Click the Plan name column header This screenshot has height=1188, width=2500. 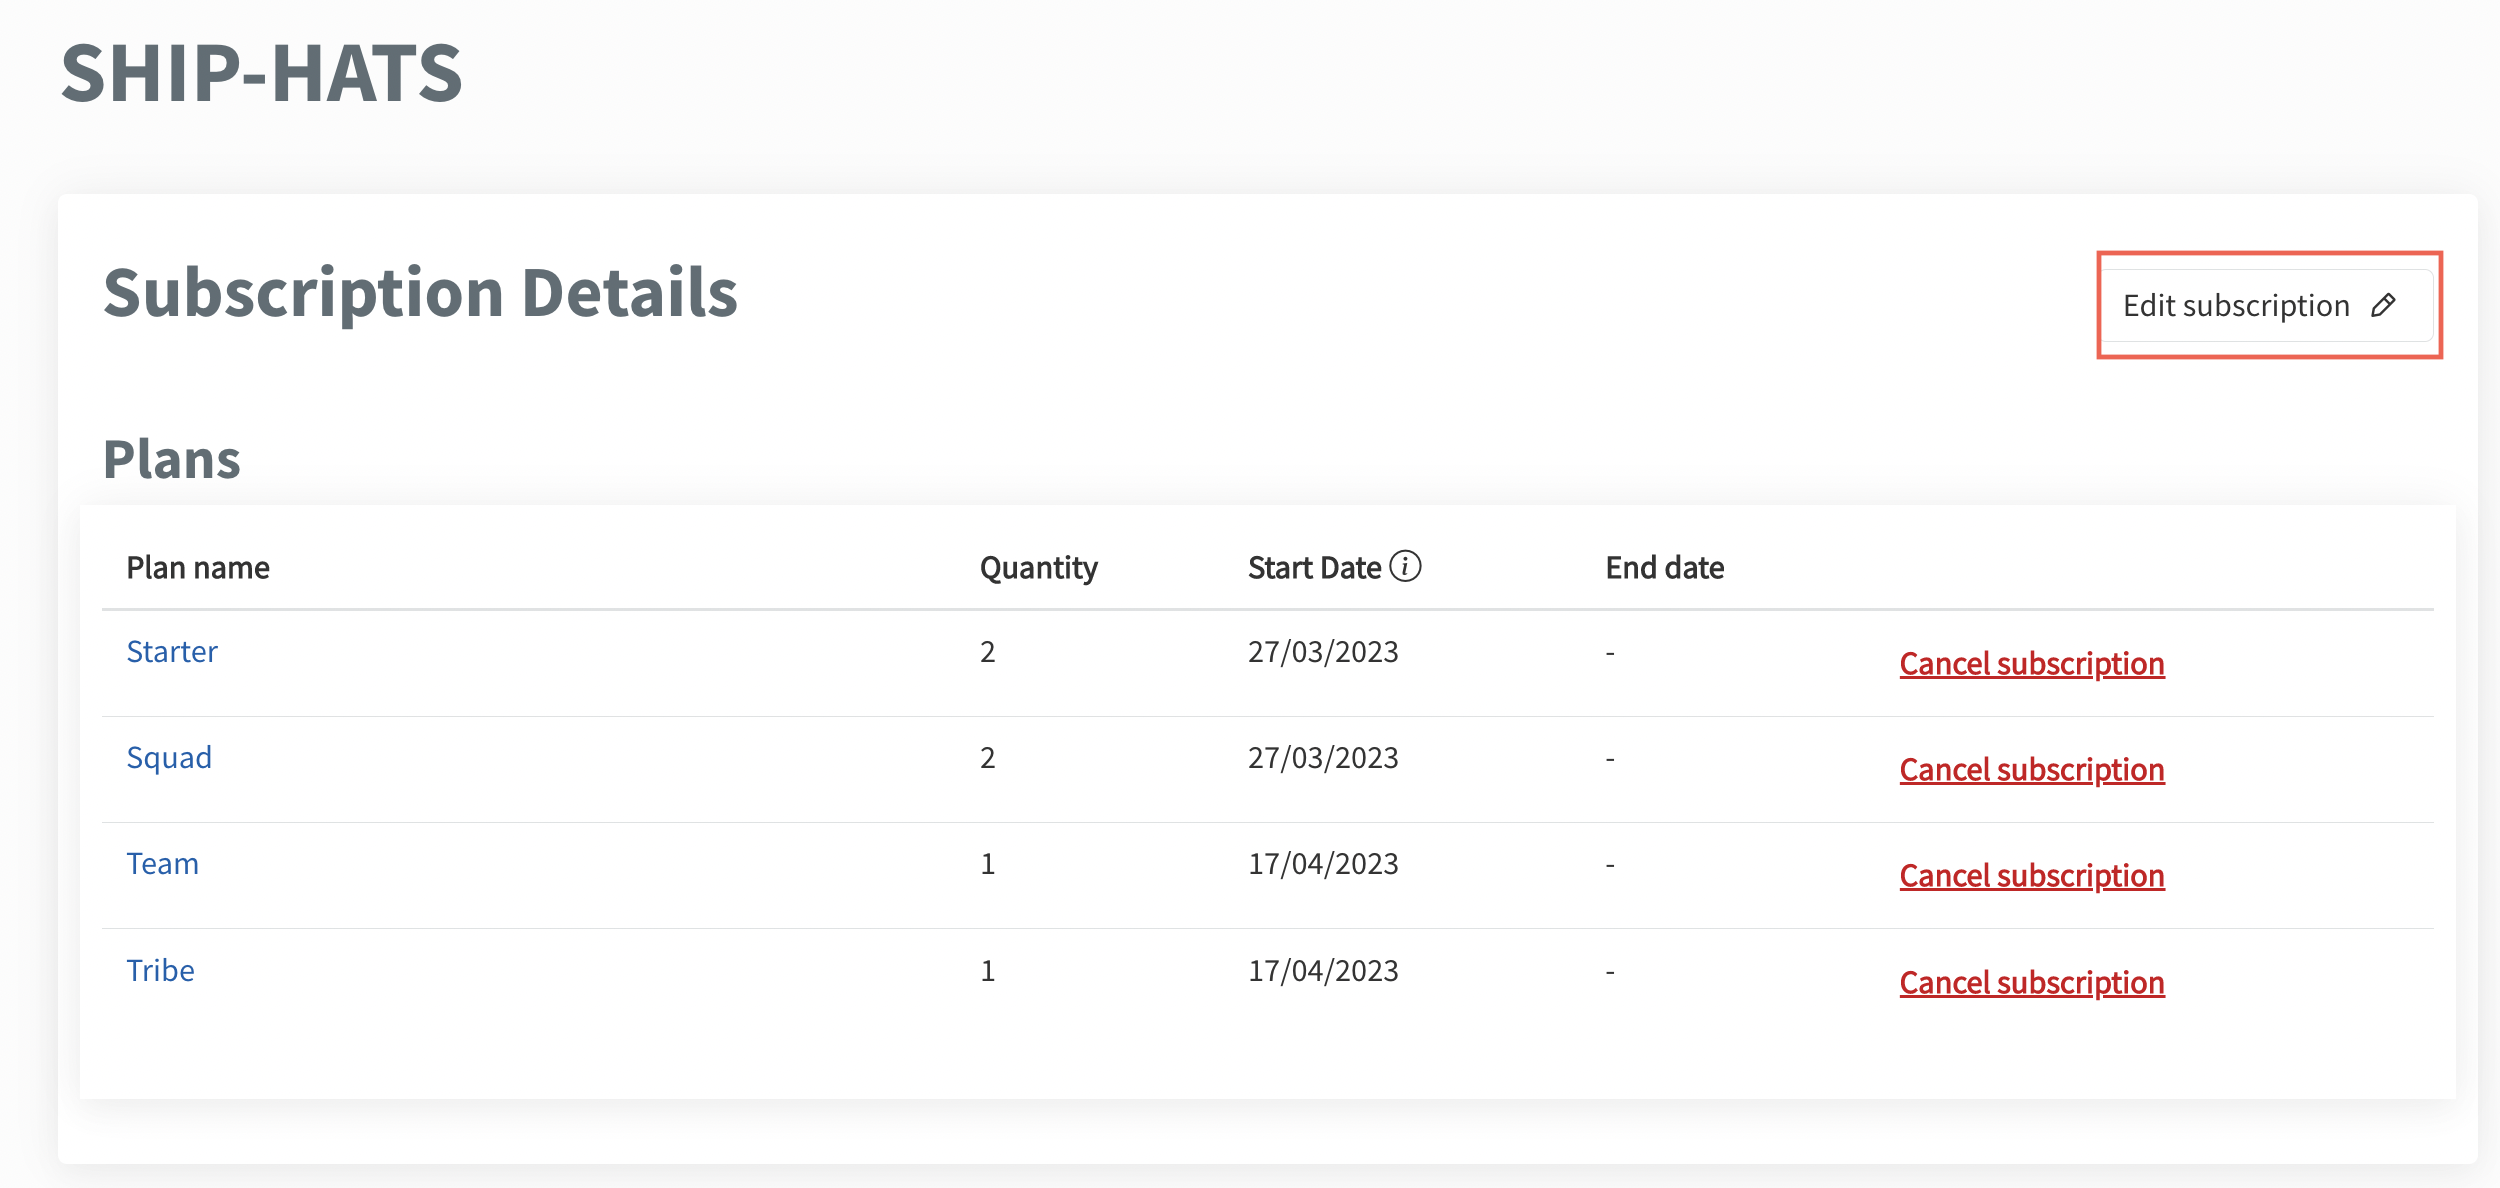[x=198, y=568]
